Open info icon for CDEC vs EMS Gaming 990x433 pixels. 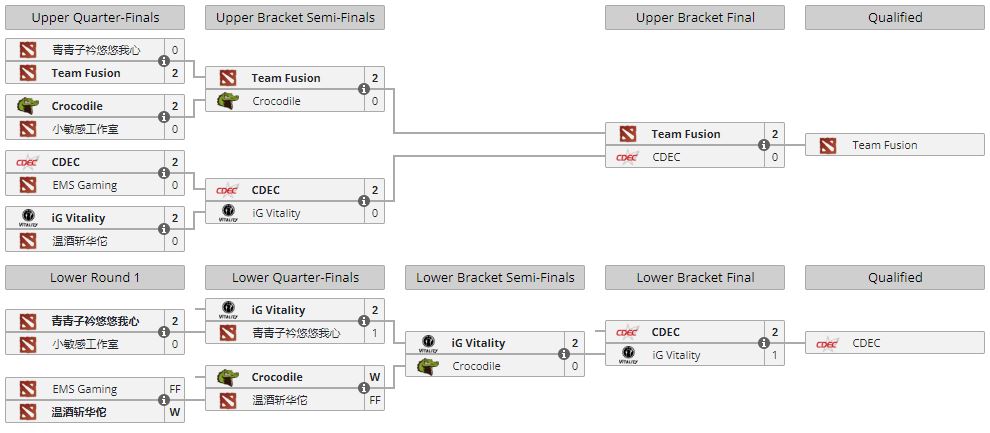[164, 173]
